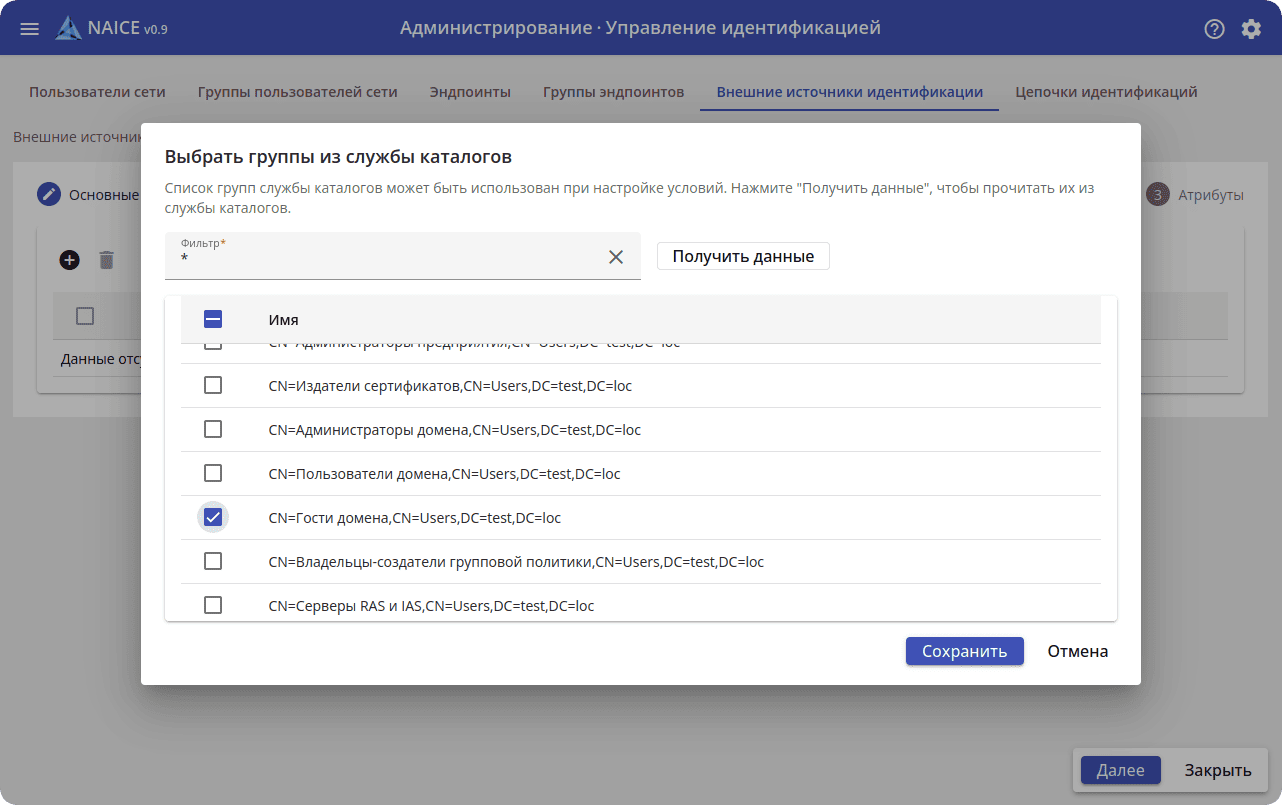Click the trash delete icon
Screen dimensions: 1282x805
[107, 260]
